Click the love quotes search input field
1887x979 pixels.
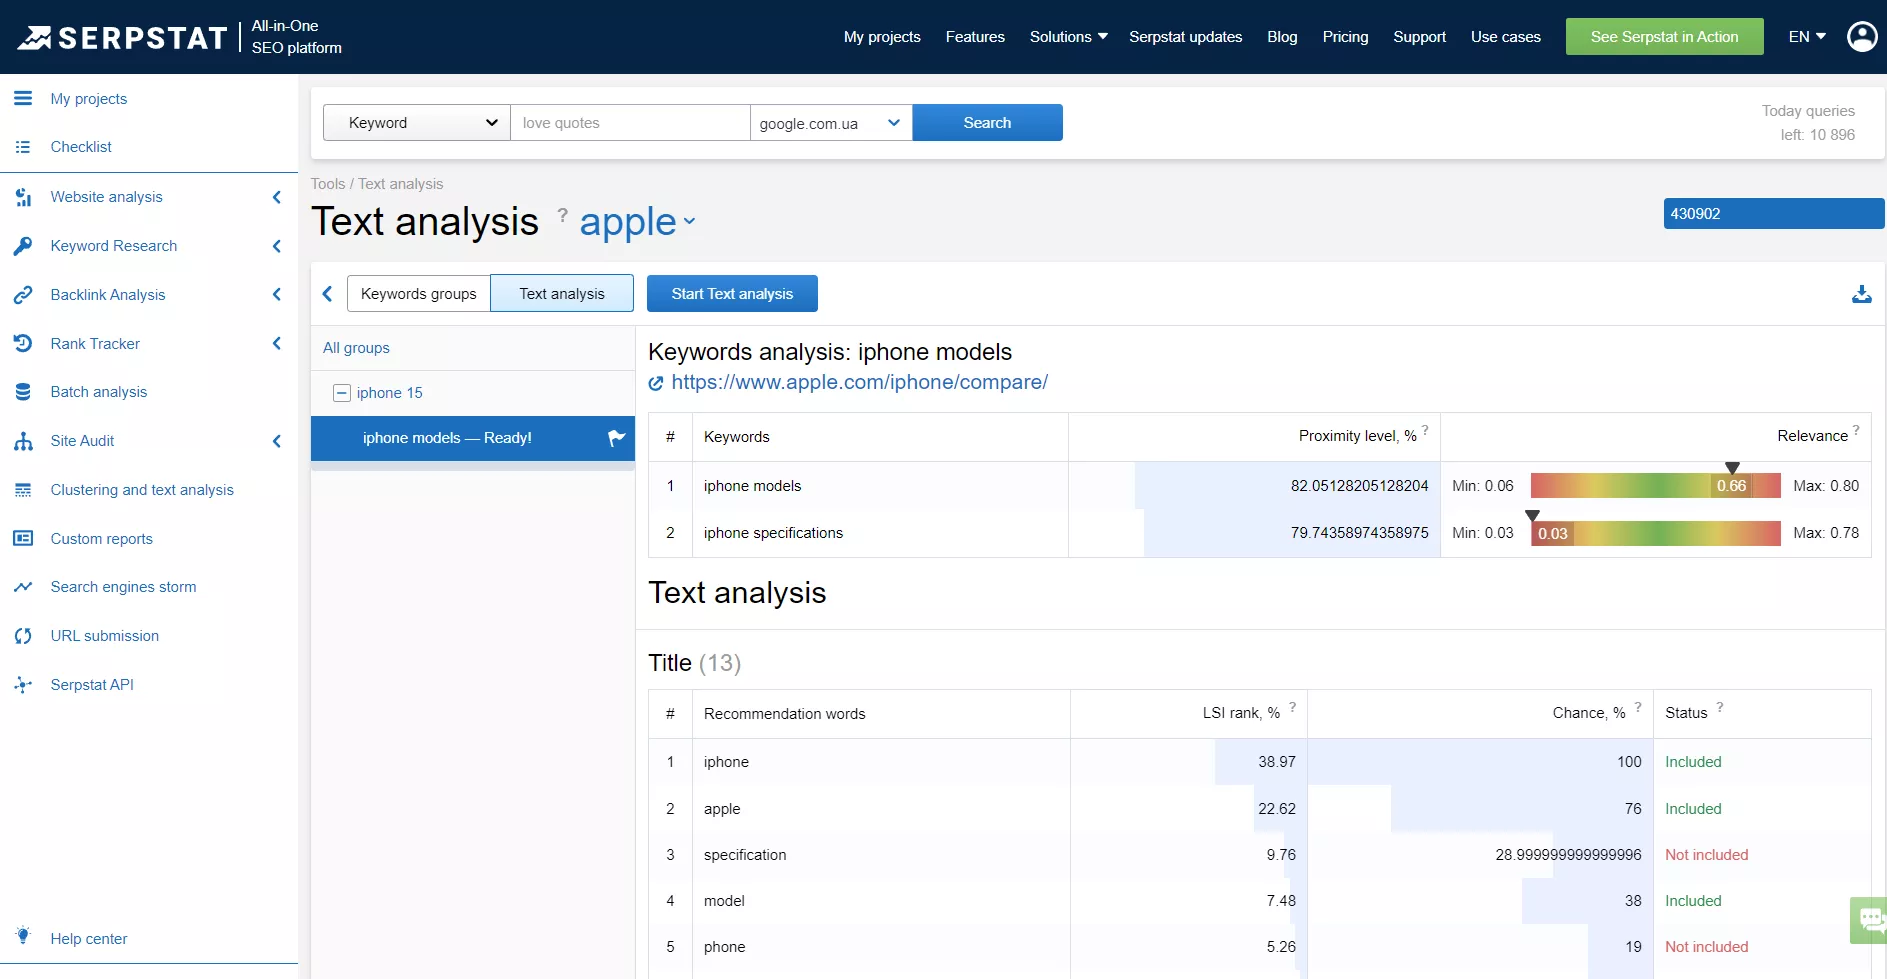[631, 123]
